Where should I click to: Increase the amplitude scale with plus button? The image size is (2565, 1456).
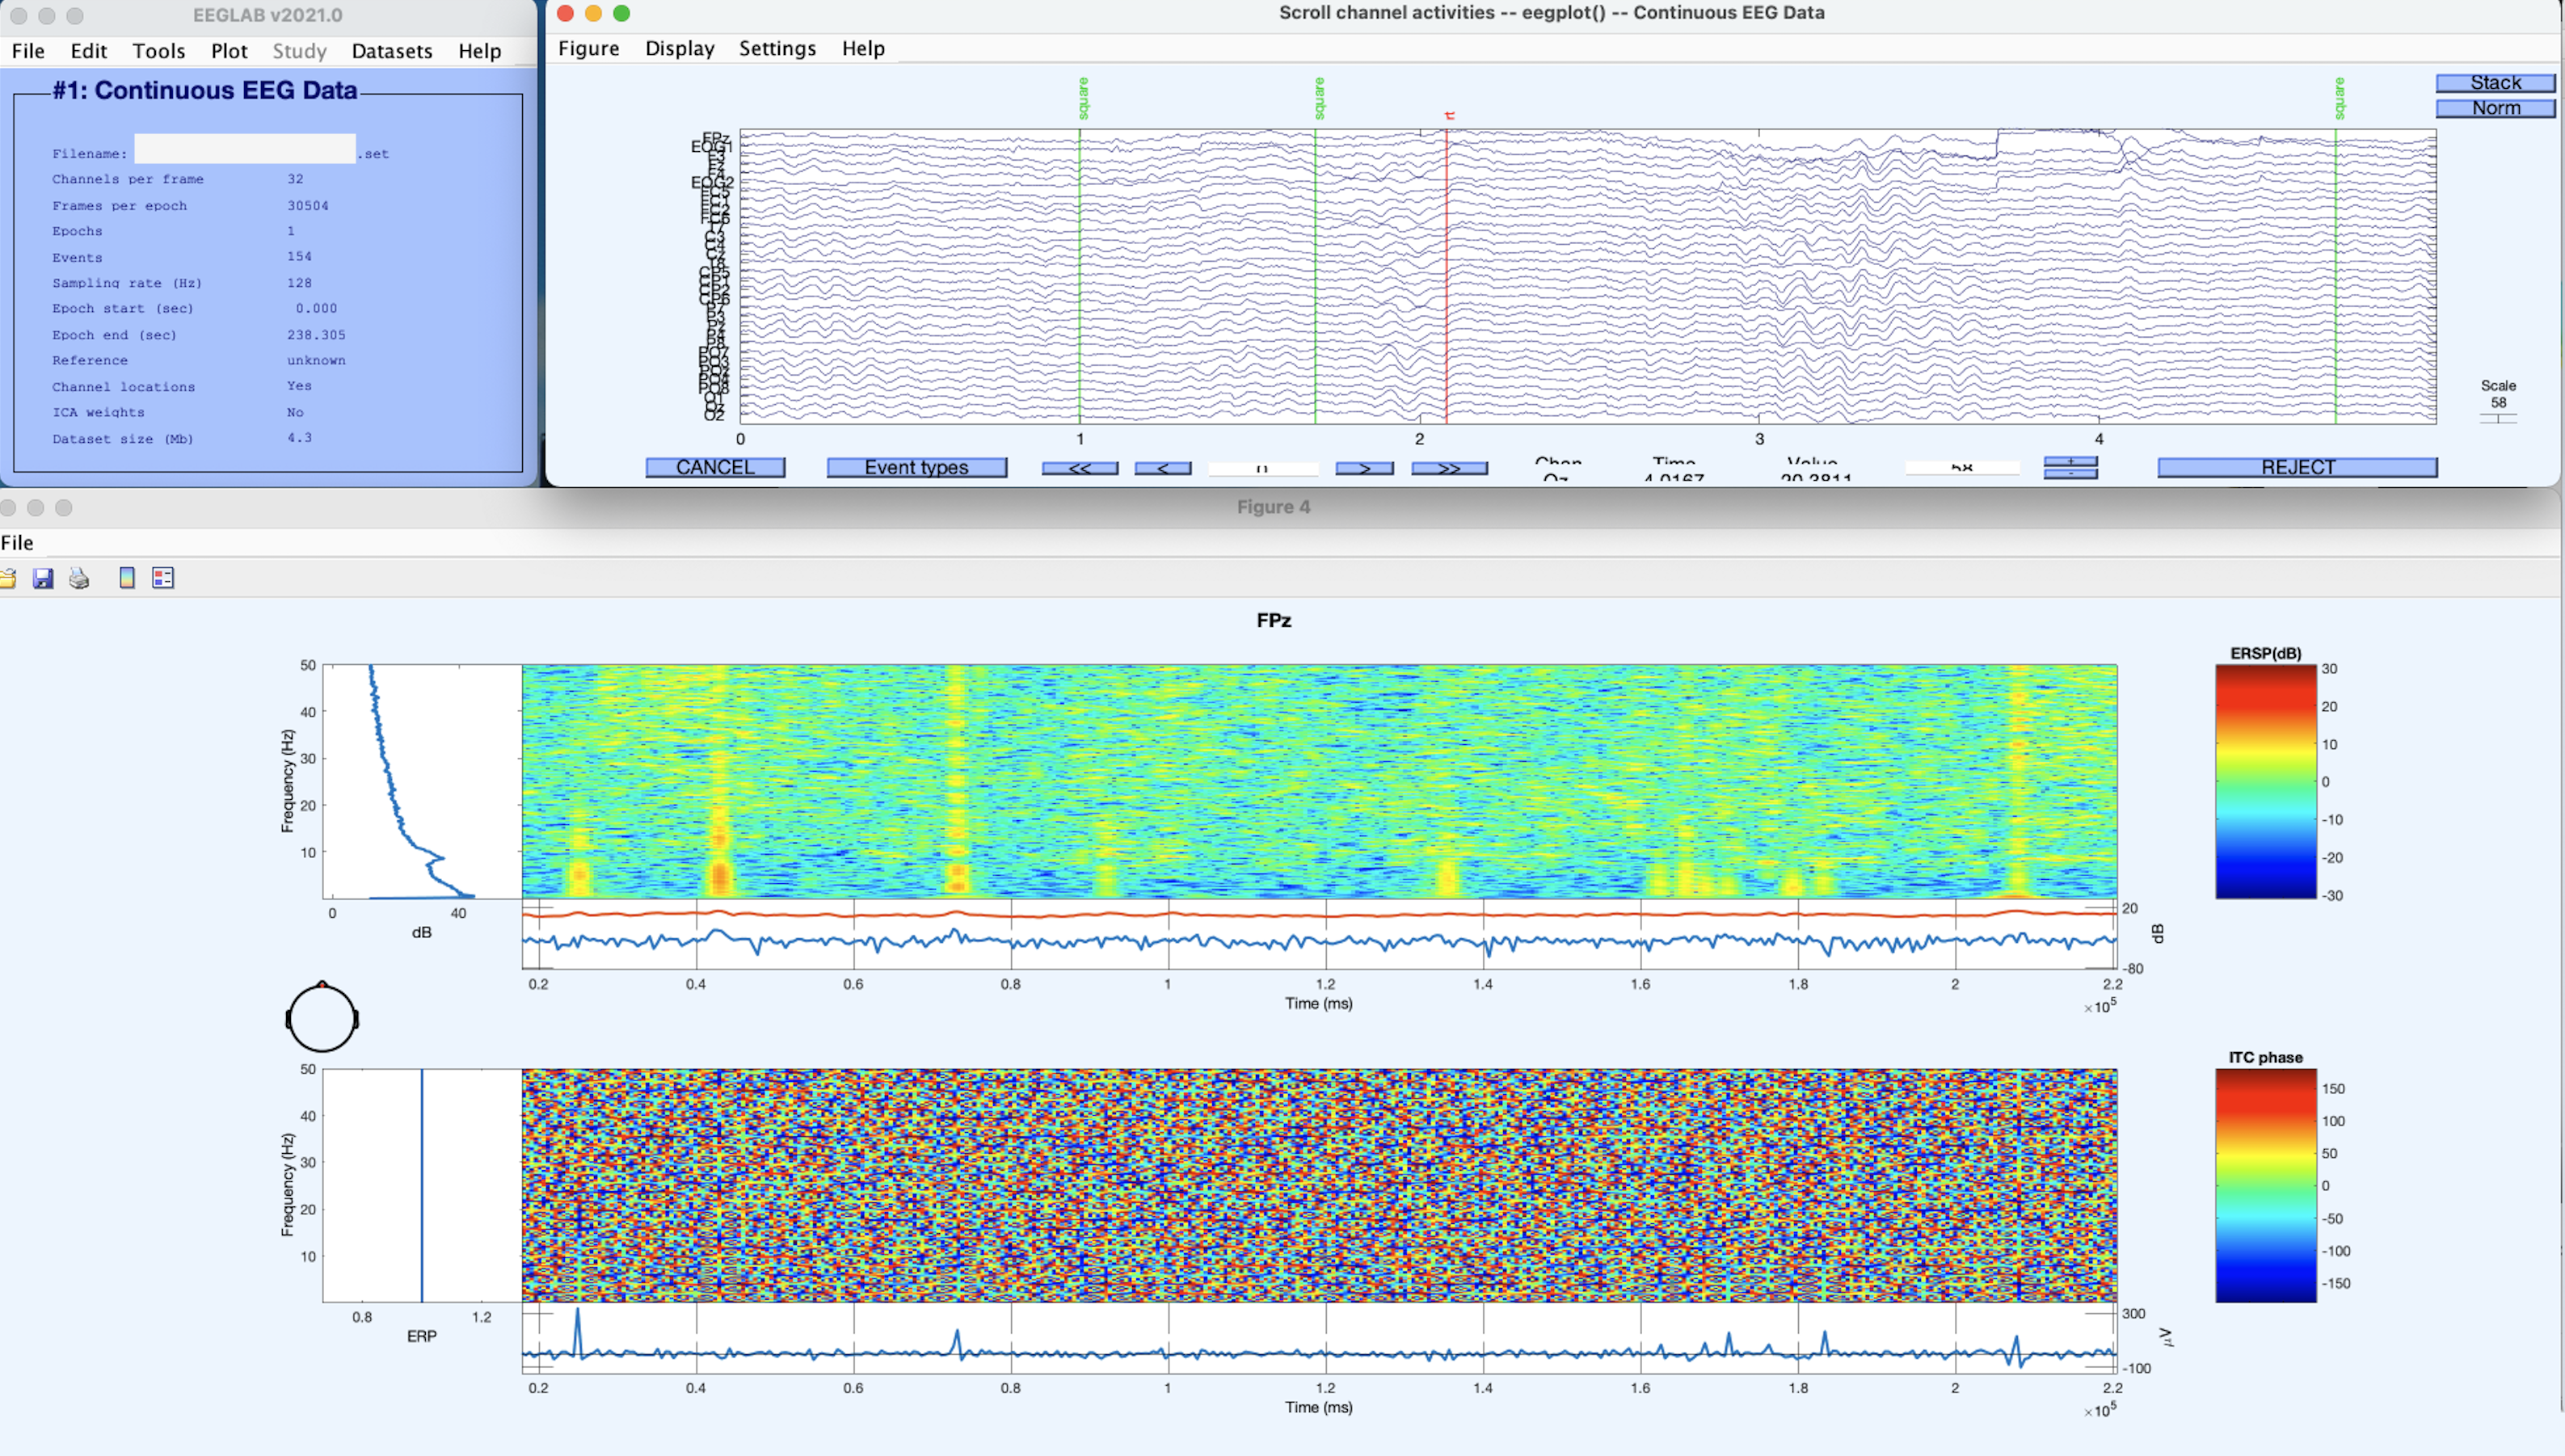point(2070,461)
